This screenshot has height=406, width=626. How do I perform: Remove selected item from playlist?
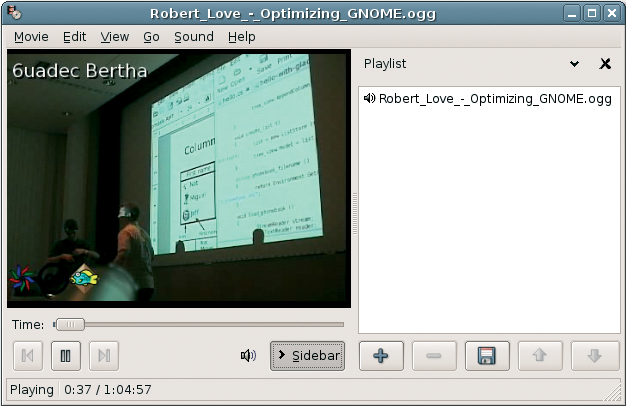coord(434,356)
